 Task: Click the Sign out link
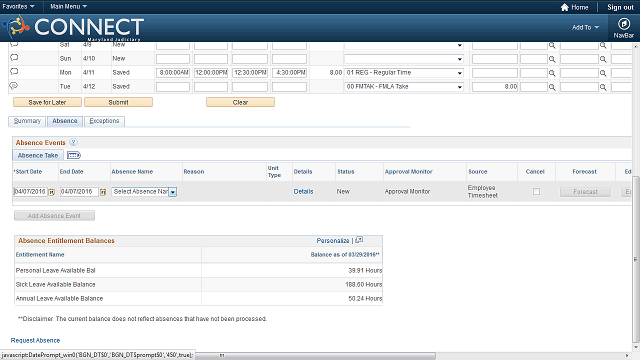[x=620, y=7]
